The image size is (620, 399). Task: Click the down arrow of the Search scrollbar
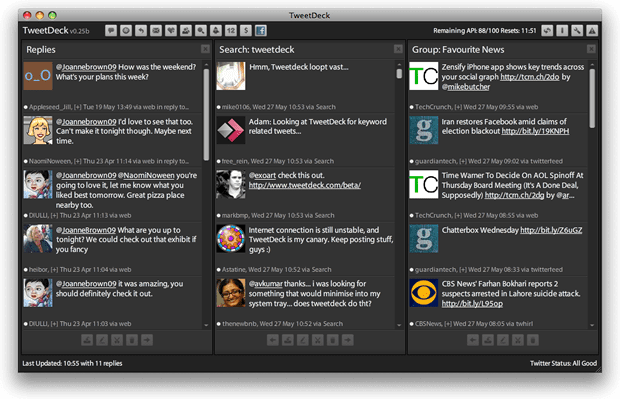399,325
